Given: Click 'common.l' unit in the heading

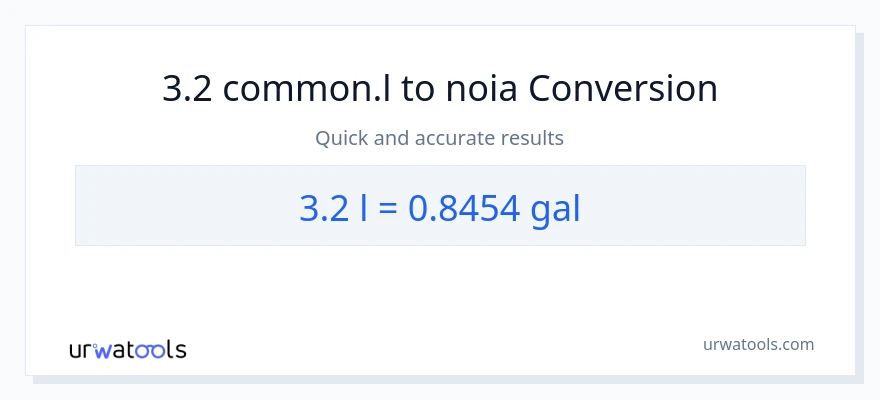Looking at the screenshot, I should point(308,89).
